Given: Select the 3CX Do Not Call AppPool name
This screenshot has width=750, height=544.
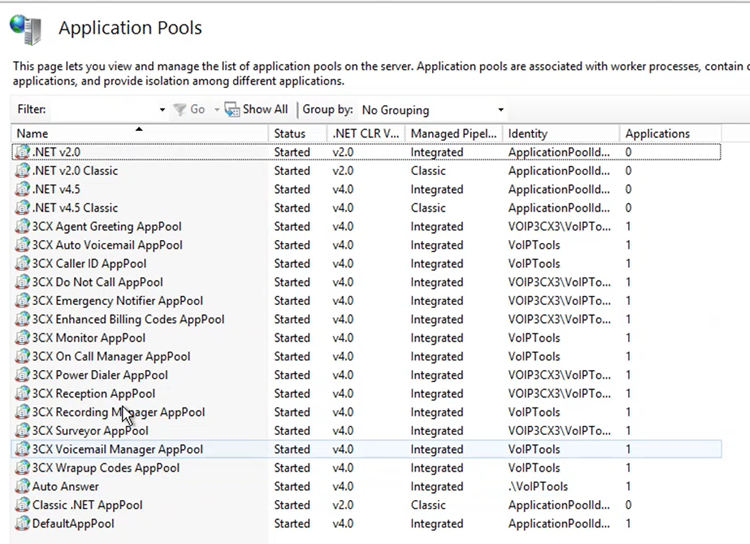Looking at the screenshot, I should pyautogui.click(x=98, y=282).
